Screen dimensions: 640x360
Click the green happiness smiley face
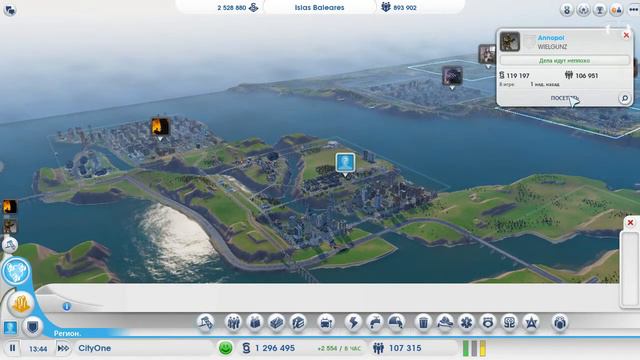[225, 348]
